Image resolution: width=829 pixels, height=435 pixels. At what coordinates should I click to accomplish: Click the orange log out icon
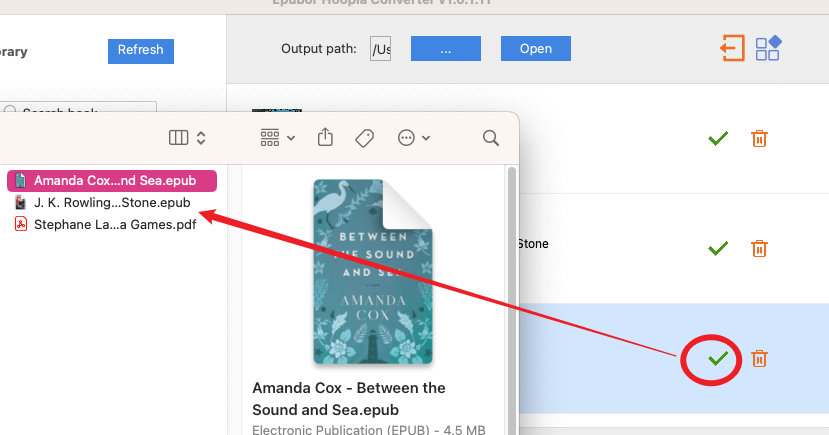click(733, 48)
